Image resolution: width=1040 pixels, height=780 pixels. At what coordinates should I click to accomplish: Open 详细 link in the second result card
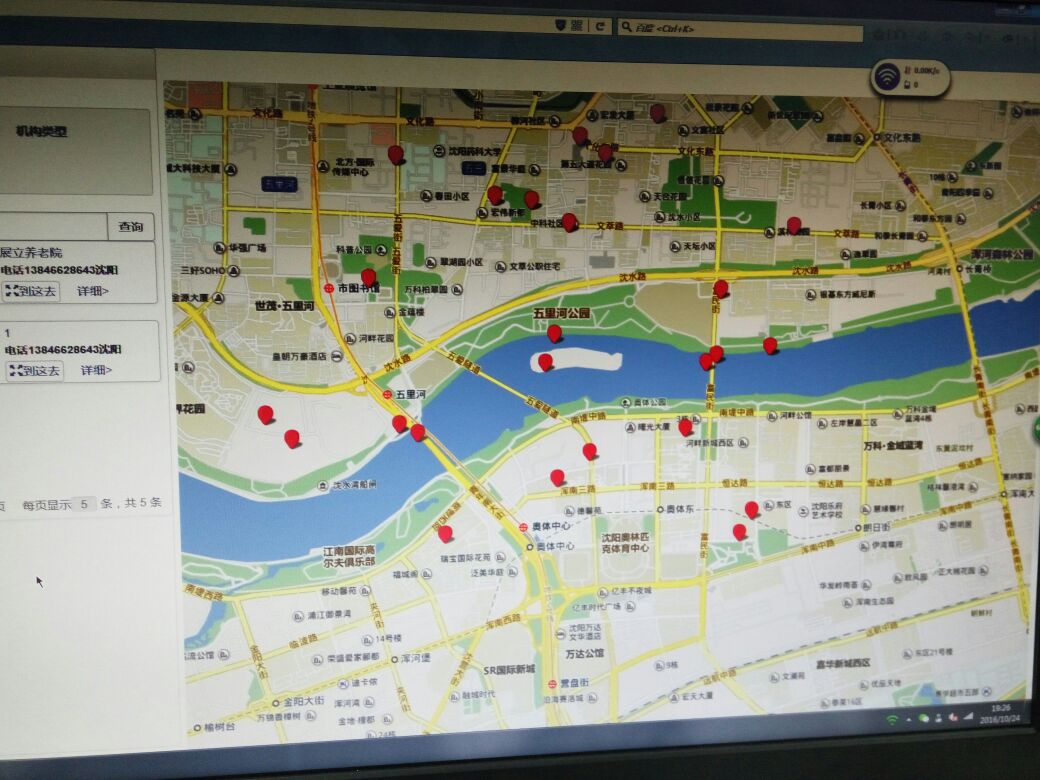(x=96, y=370)
